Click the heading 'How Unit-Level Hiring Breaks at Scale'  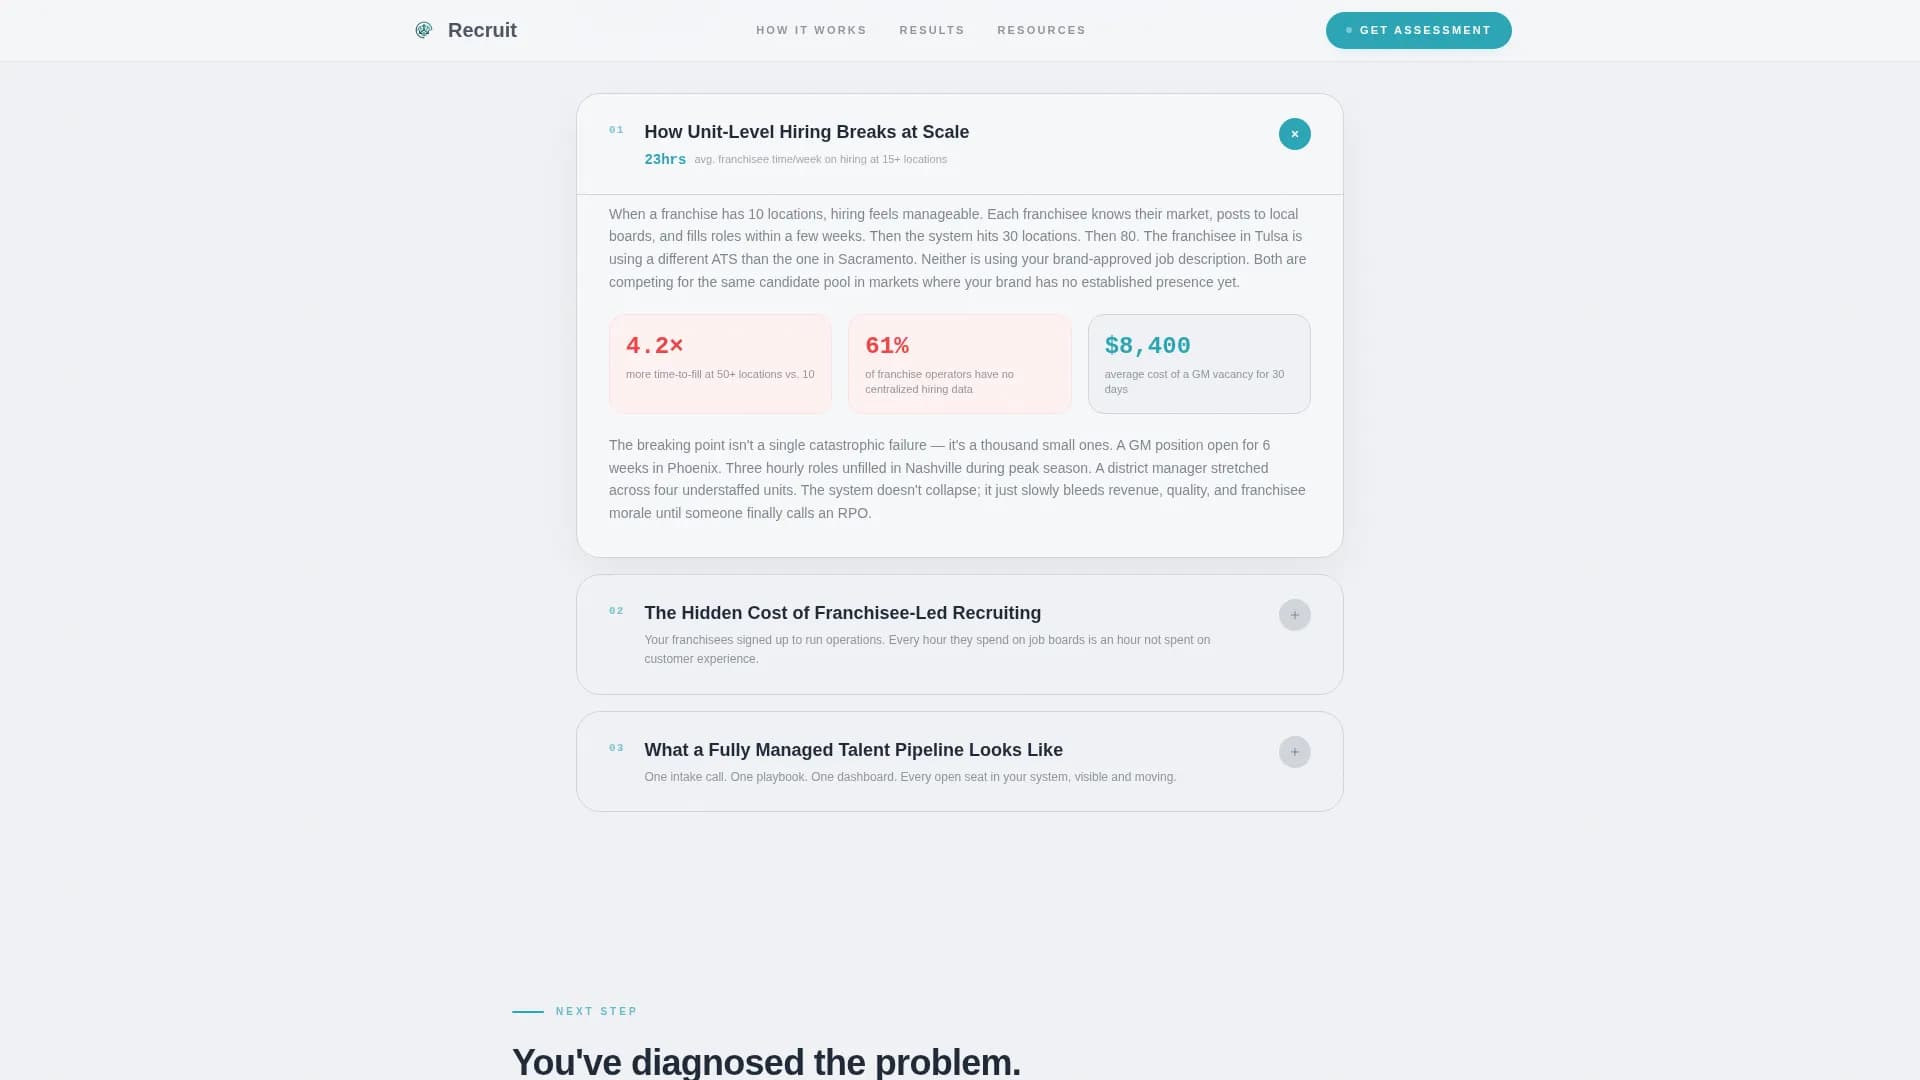pyautogui.click(x=806, y=132)
